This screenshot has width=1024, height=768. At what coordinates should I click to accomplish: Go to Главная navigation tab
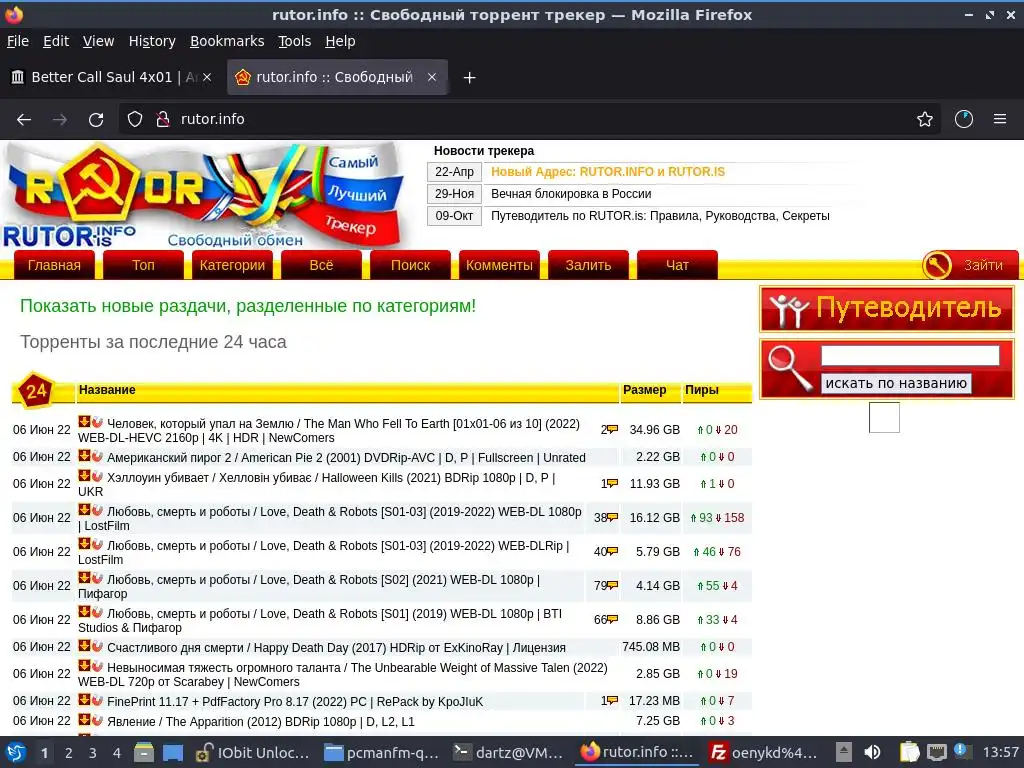tap(54, 265)
